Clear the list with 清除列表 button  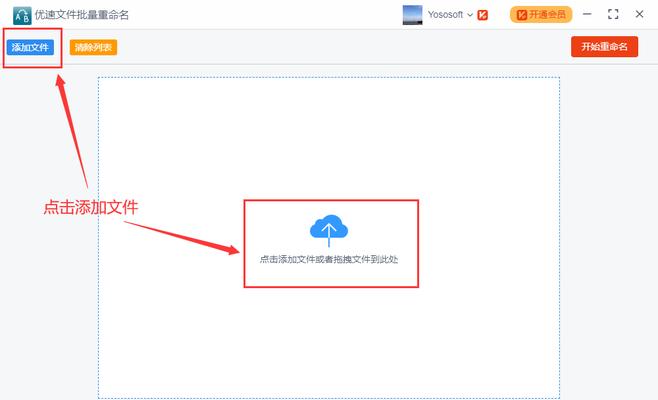point(93,47)
